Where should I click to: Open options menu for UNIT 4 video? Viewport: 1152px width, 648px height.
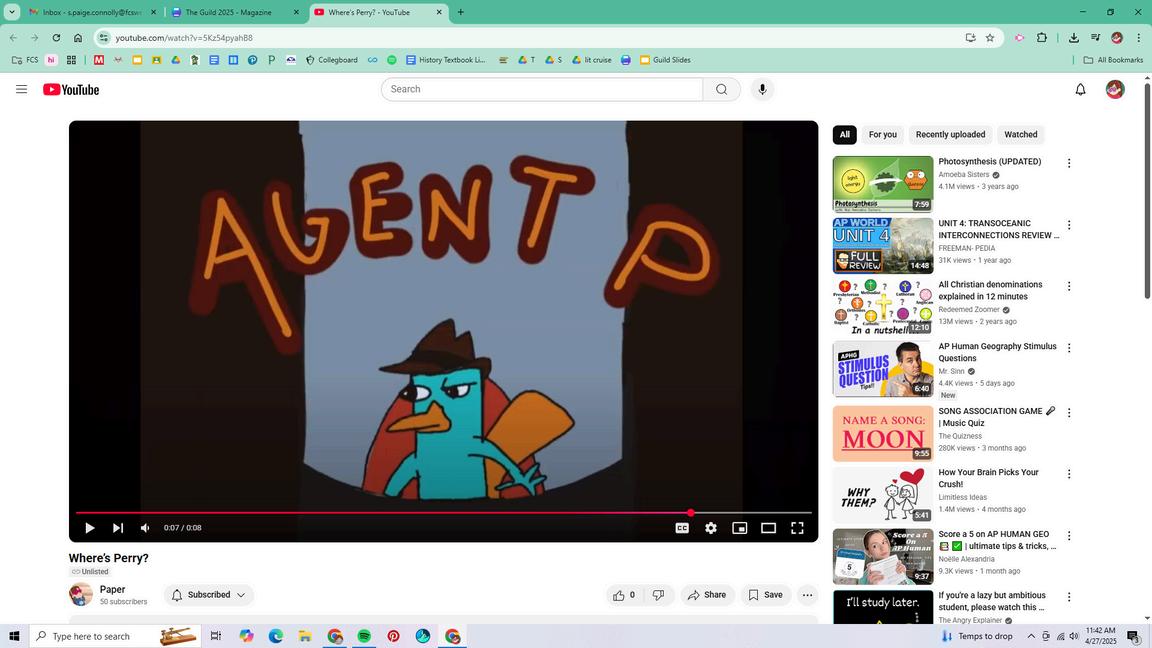[x=1069, y=225]
